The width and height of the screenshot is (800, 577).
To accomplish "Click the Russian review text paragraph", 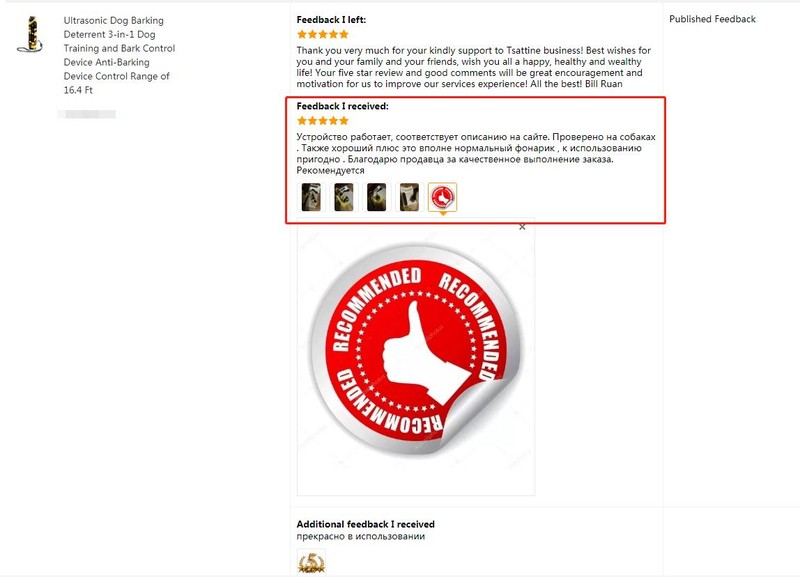I will (x=476, y=154).
